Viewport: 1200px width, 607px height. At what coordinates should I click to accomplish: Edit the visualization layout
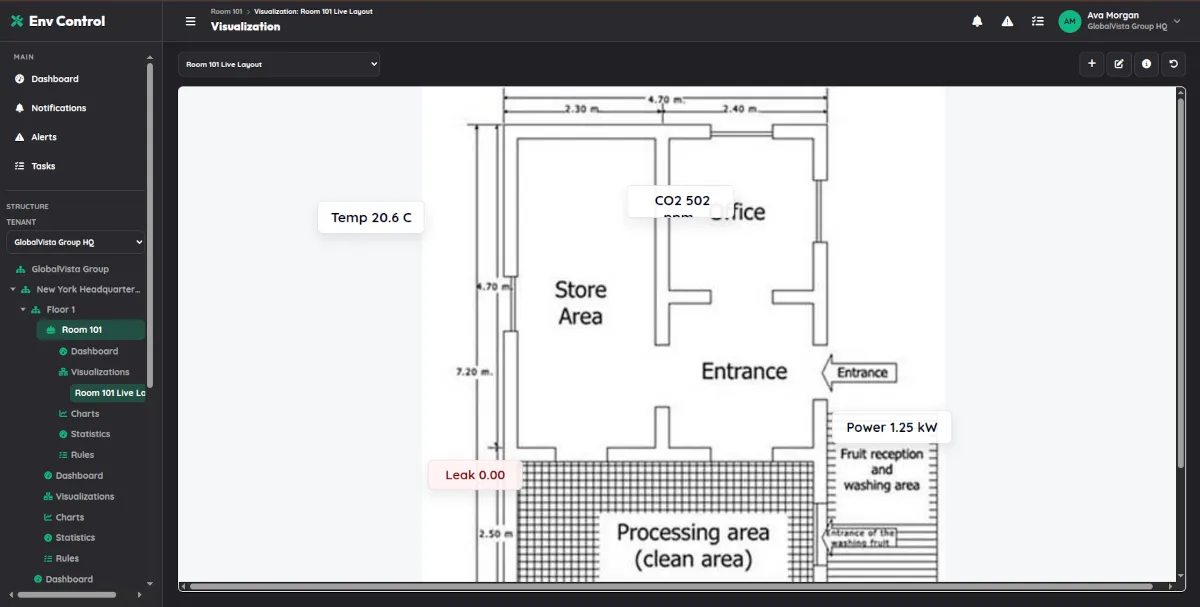1119,64
